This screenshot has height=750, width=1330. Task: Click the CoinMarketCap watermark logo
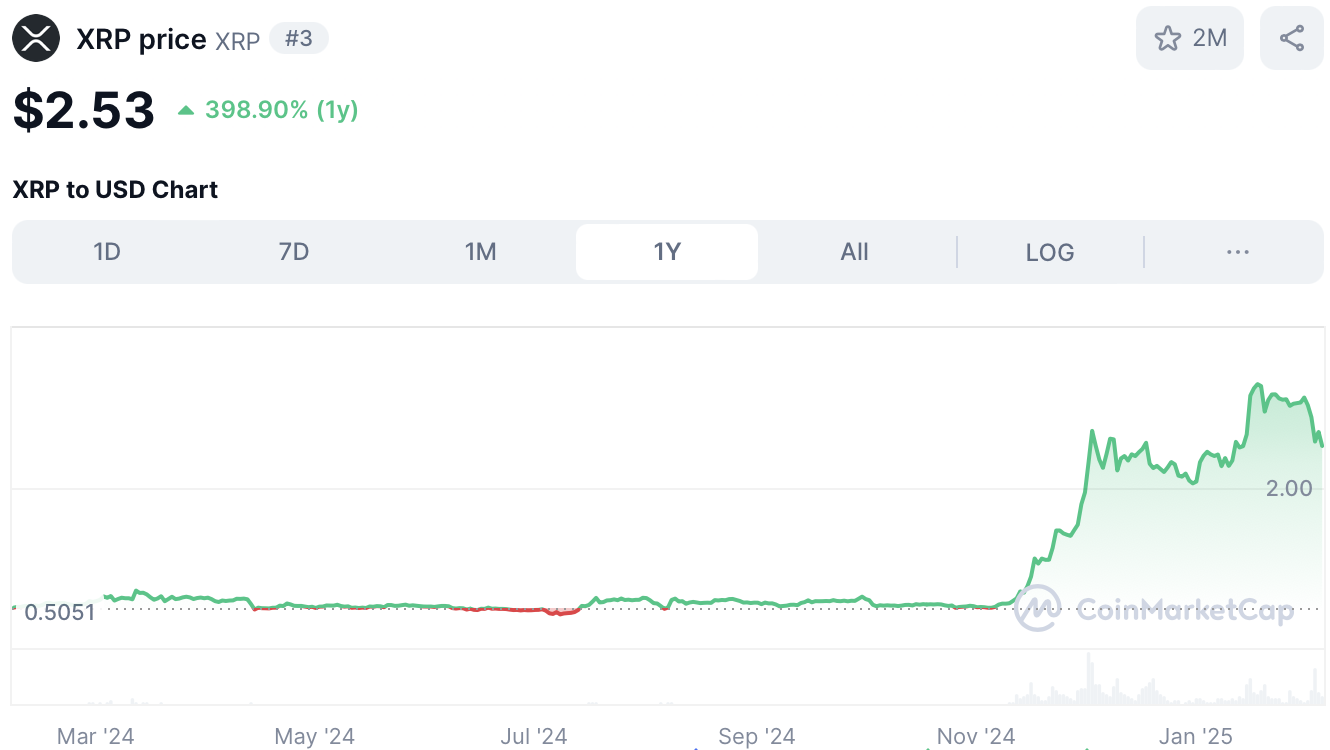pos(1037,608)
